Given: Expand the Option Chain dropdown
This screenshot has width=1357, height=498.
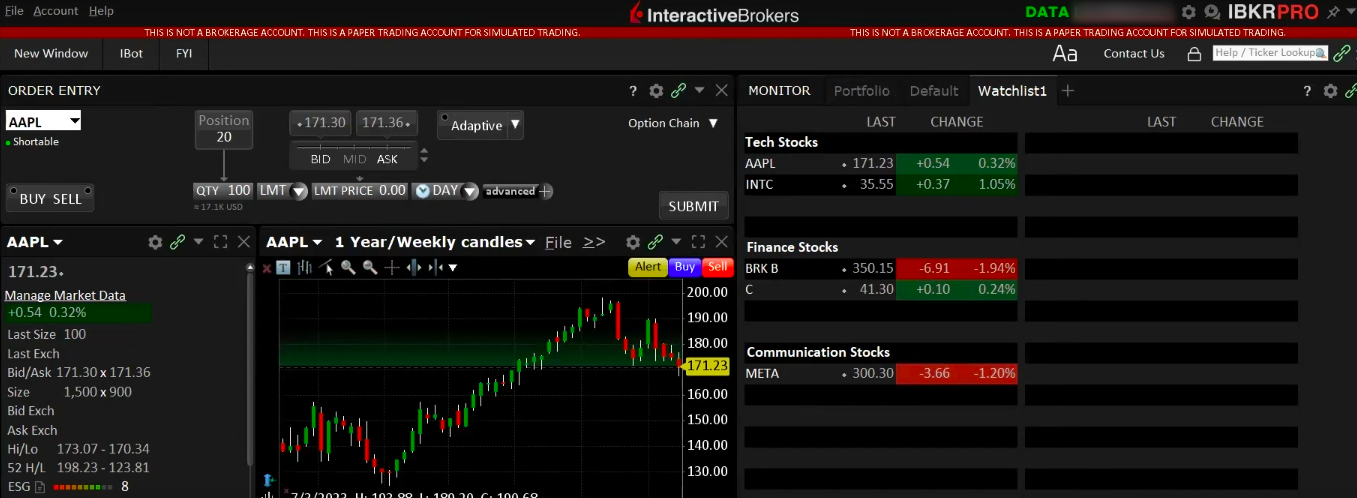Looking at the screenshot, I should tap(713, 123).
